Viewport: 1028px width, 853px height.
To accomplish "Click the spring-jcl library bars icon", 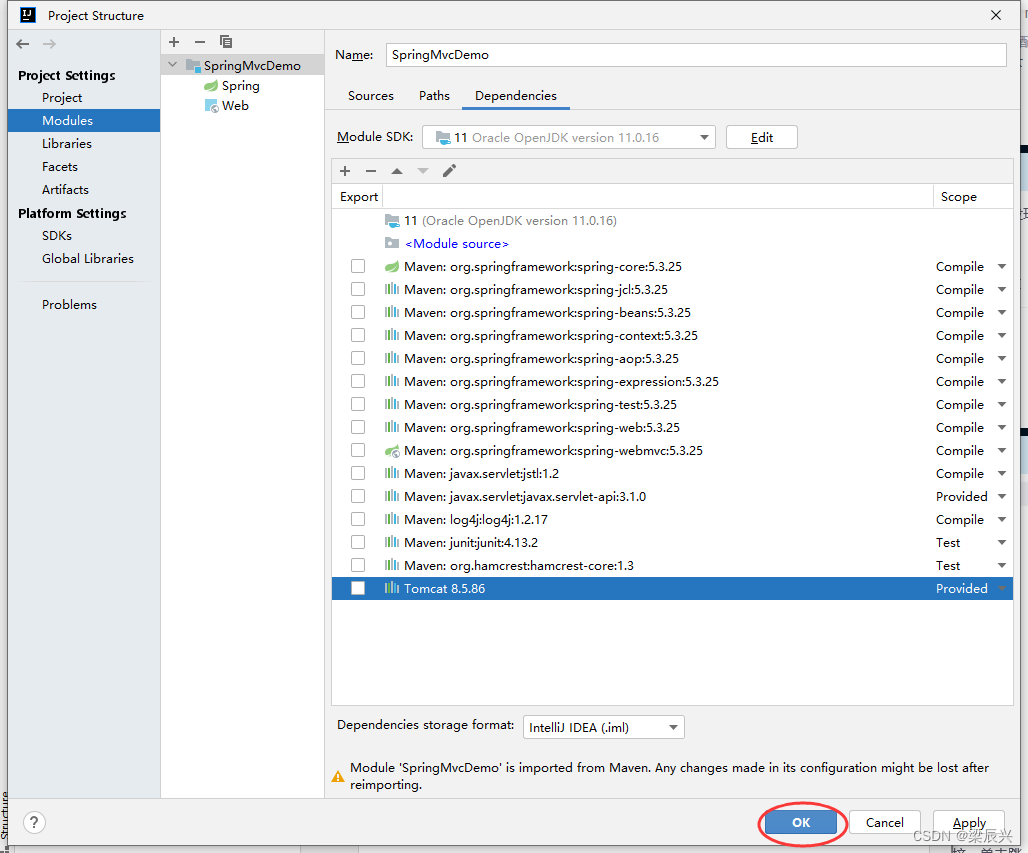I will click(391, 289).
